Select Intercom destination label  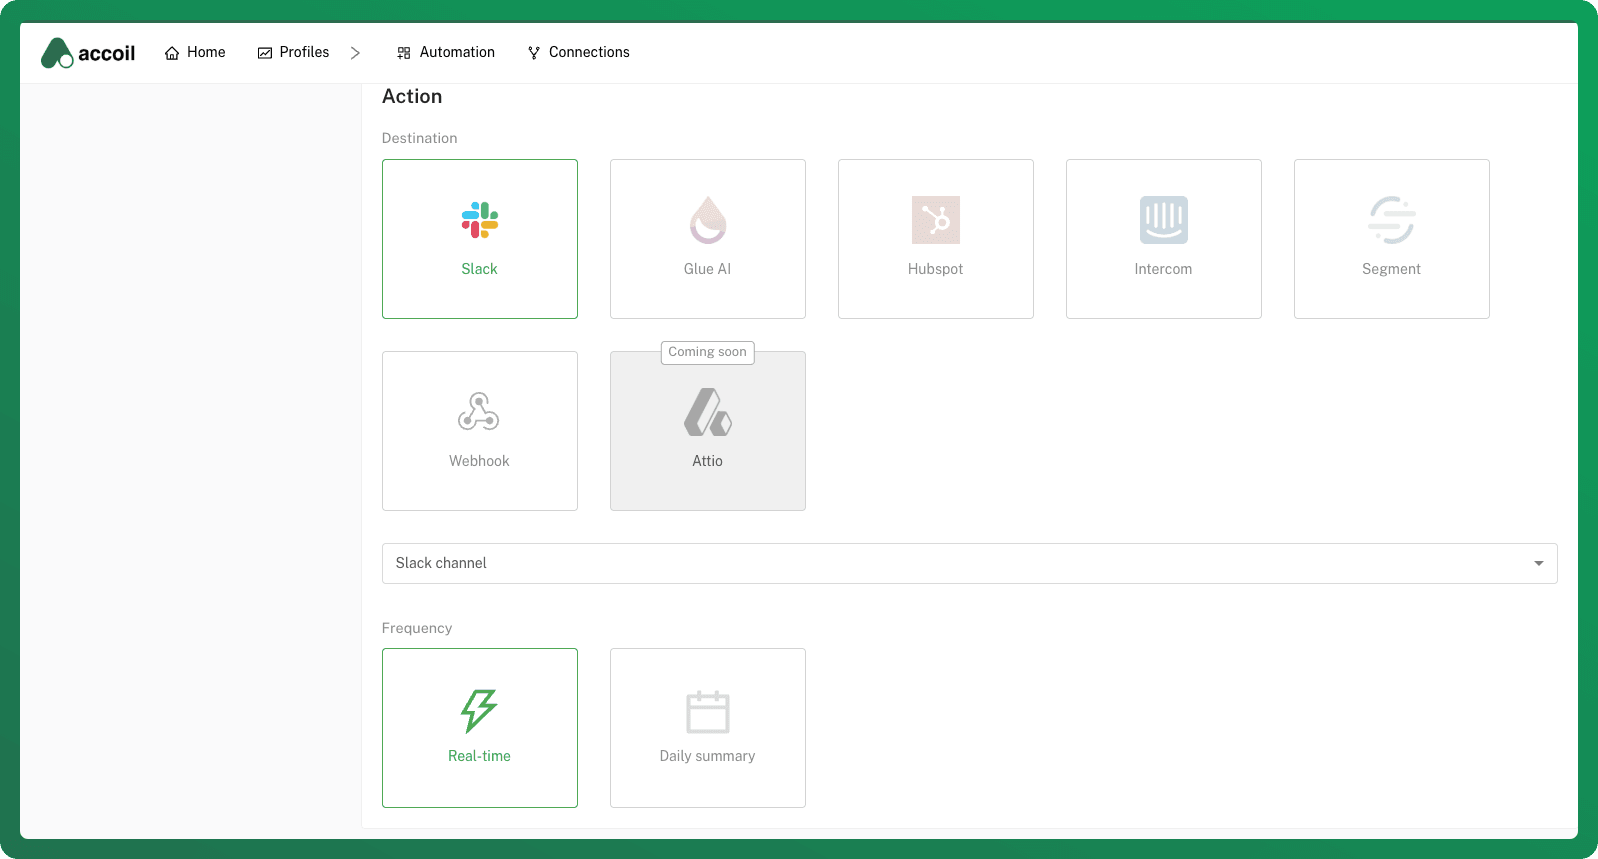click(x=1163, y=269)
